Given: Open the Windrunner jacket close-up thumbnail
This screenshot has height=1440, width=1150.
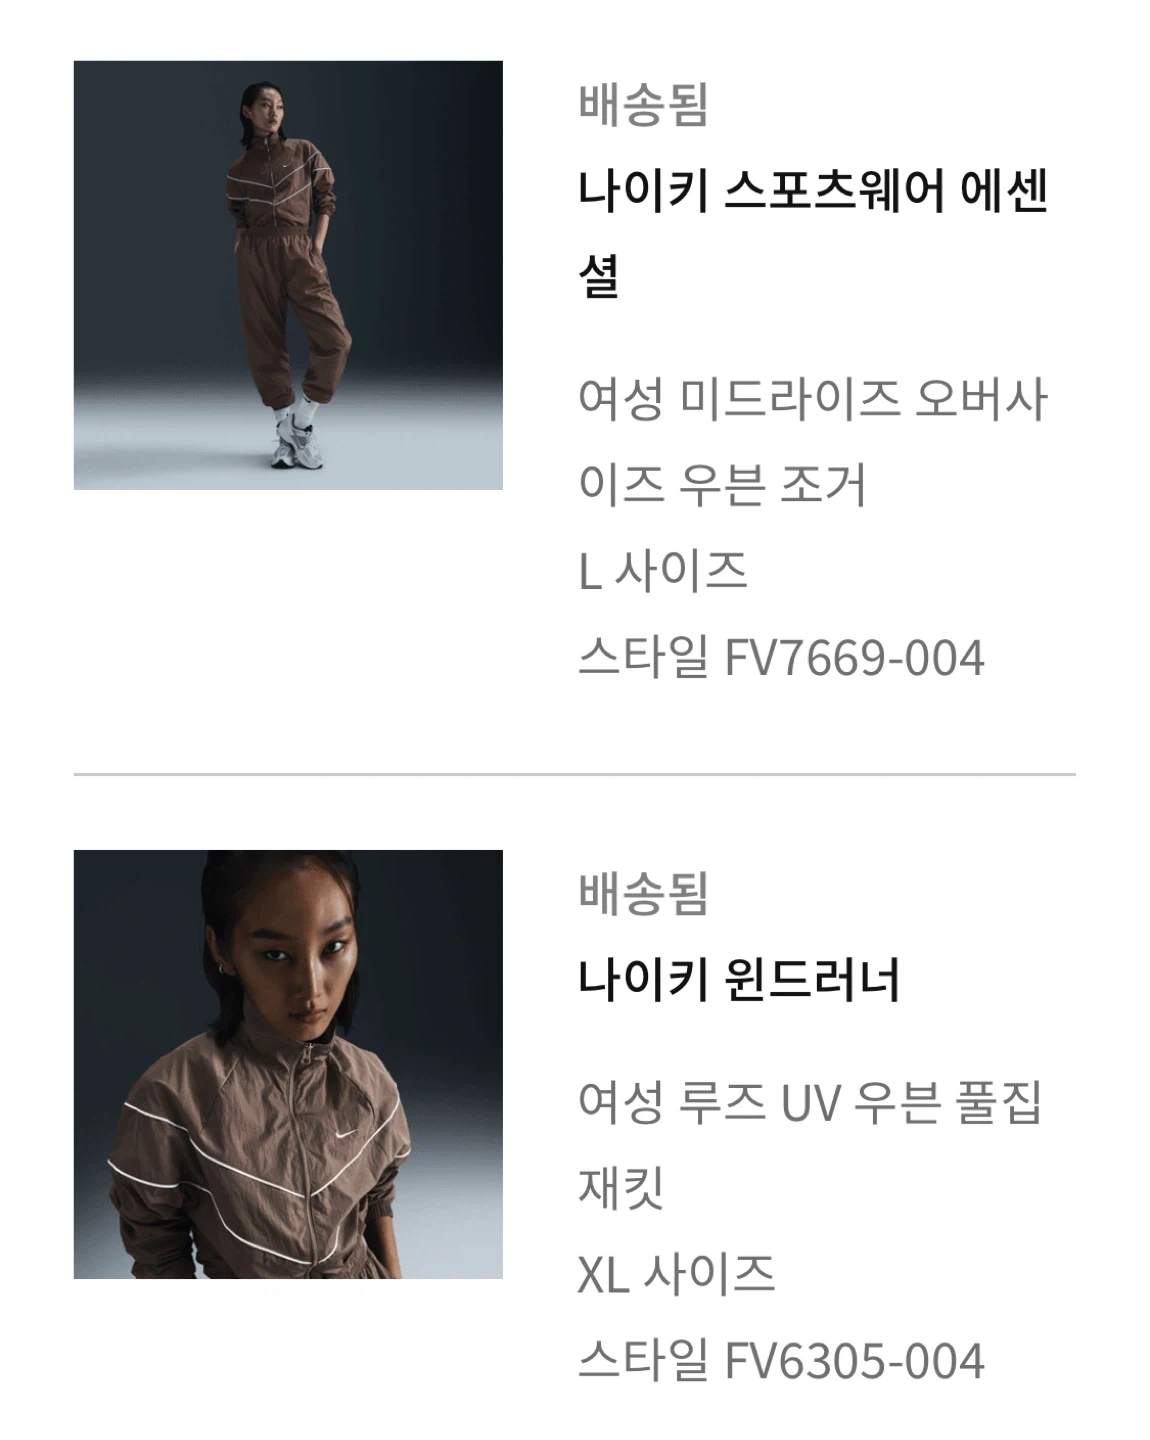Looking at the screenshot, I should 288,1064.
